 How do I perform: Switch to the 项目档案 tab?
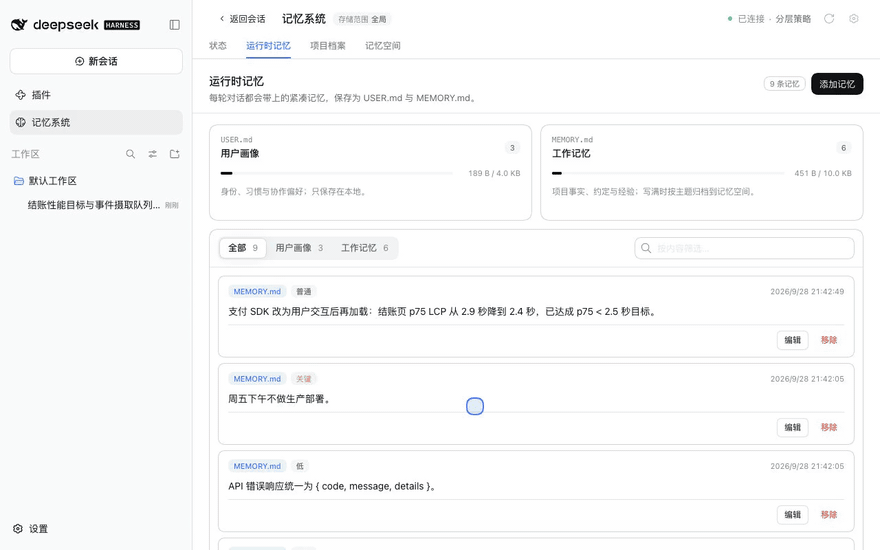[x=328, y=46]
